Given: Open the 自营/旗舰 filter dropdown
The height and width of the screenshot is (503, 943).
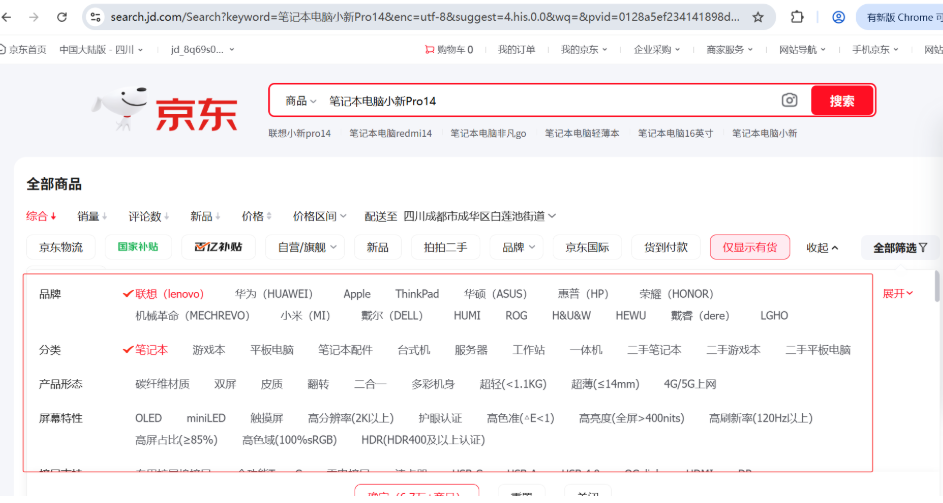Looking at the screenshot, I should point(305,247).
